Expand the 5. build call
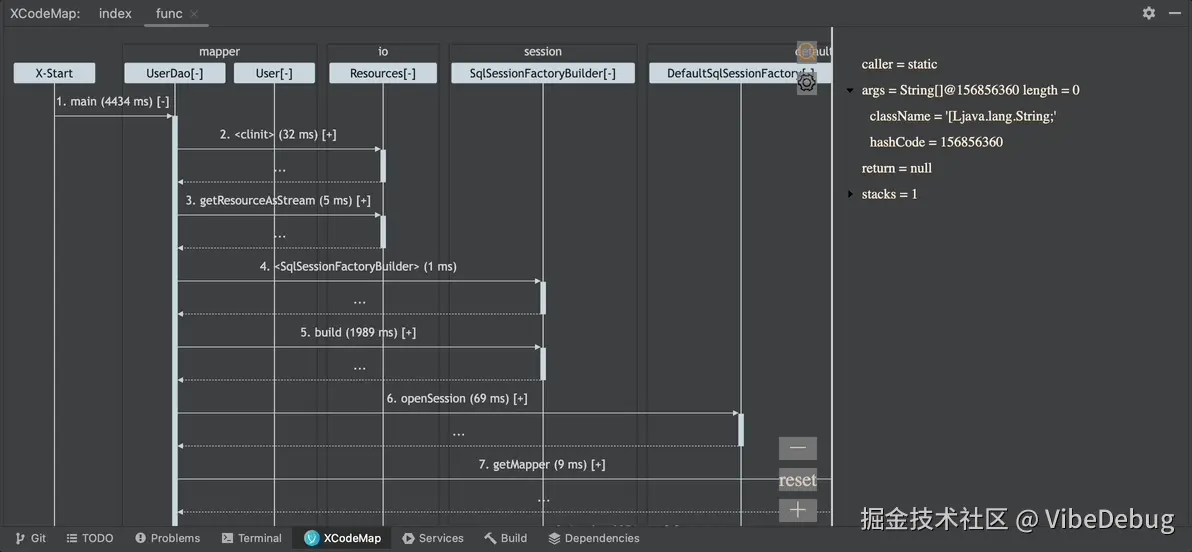This screenshot has width=1192, height=552. click(x=409, y=333)
